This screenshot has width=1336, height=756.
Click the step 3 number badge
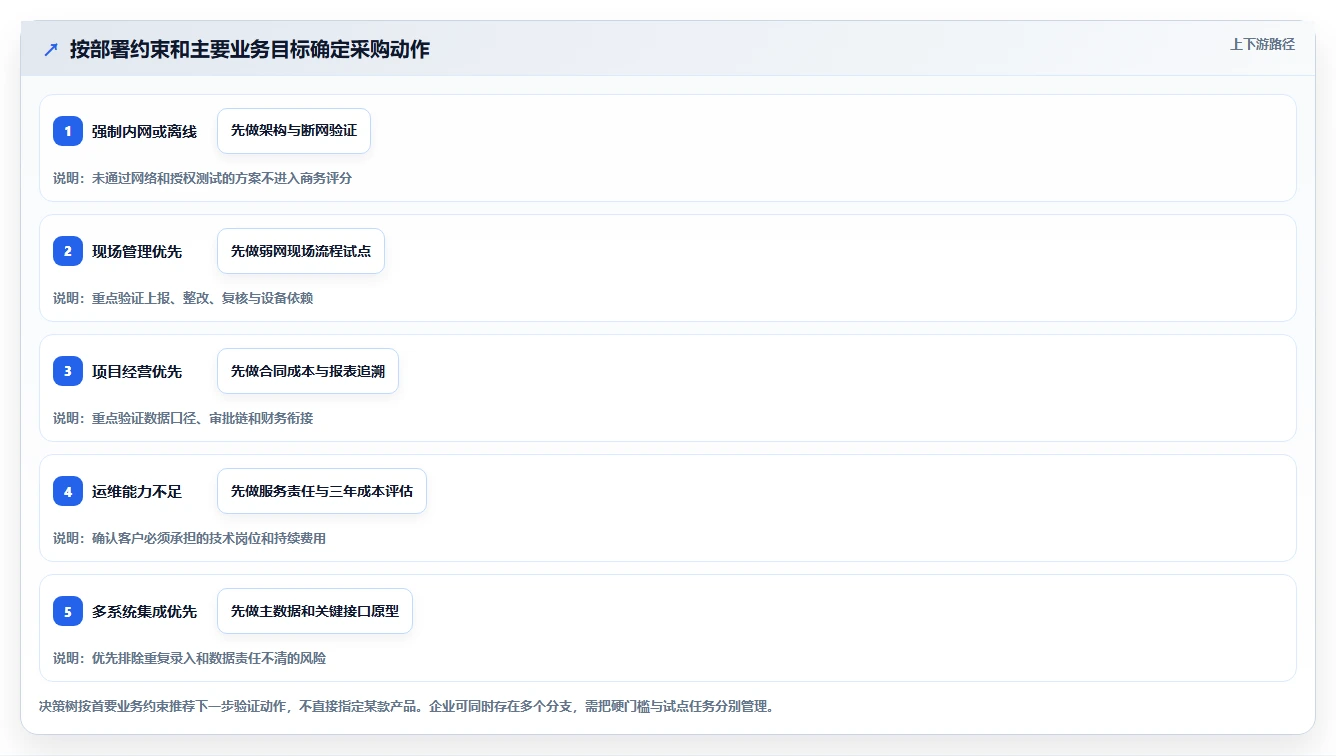[68, 371]
